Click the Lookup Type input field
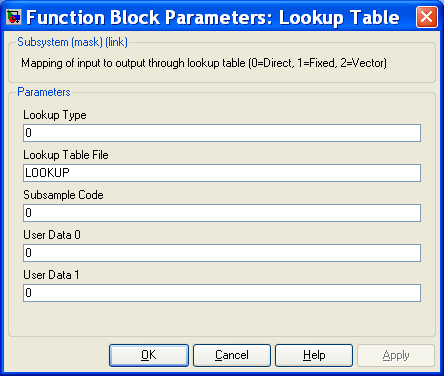This screenshot has width=444, height=376. tap(222, 133)
